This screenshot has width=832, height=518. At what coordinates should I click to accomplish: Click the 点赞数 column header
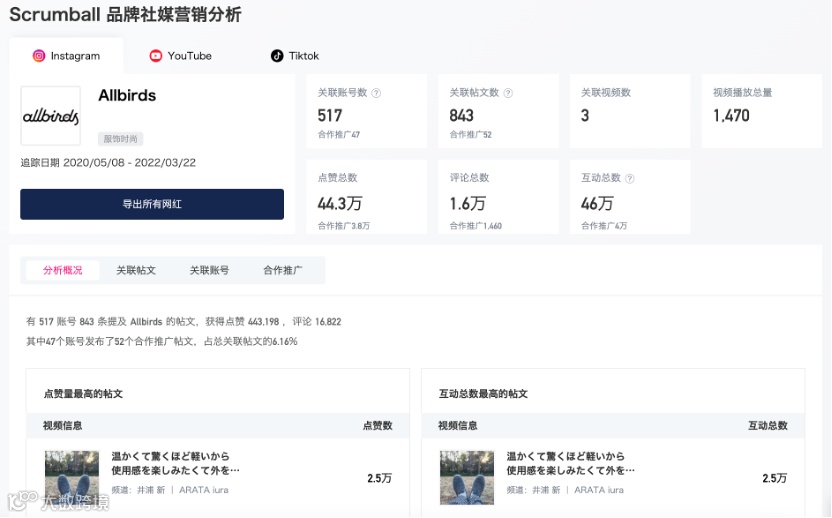[x=377, y=426]
